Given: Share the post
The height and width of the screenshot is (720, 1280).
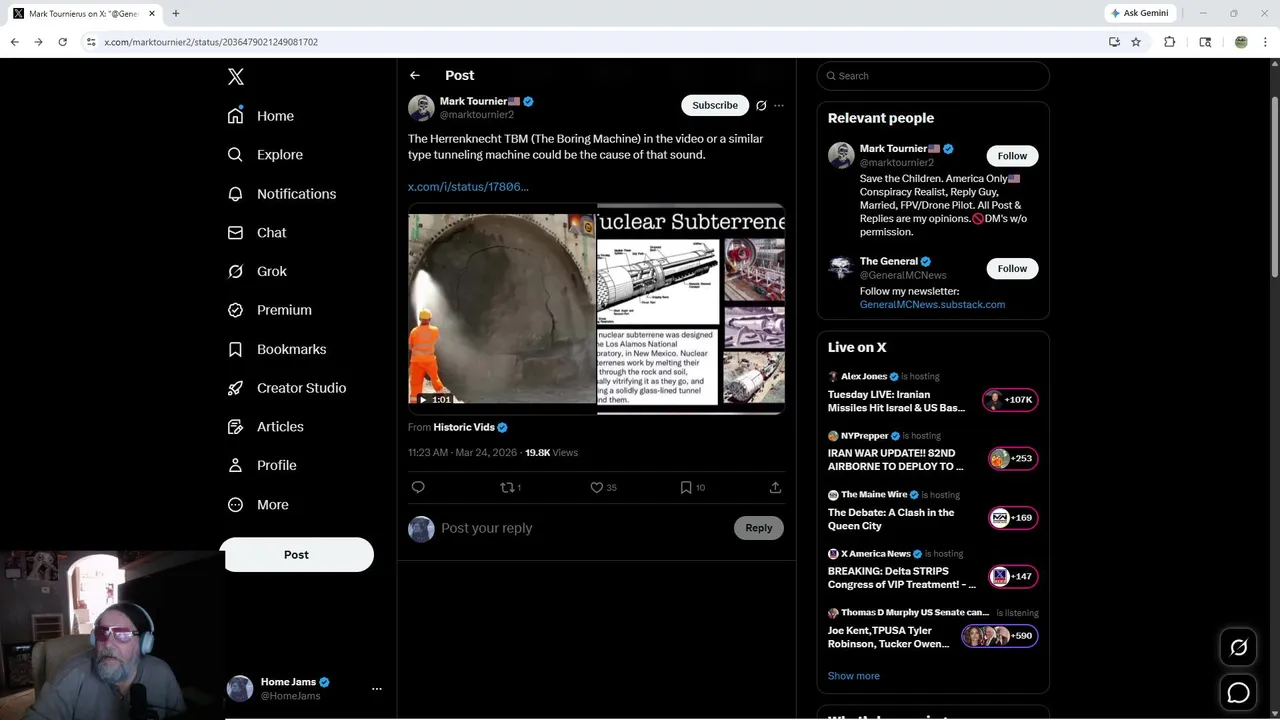Looking at the screenshot, I should coord(775,487).
